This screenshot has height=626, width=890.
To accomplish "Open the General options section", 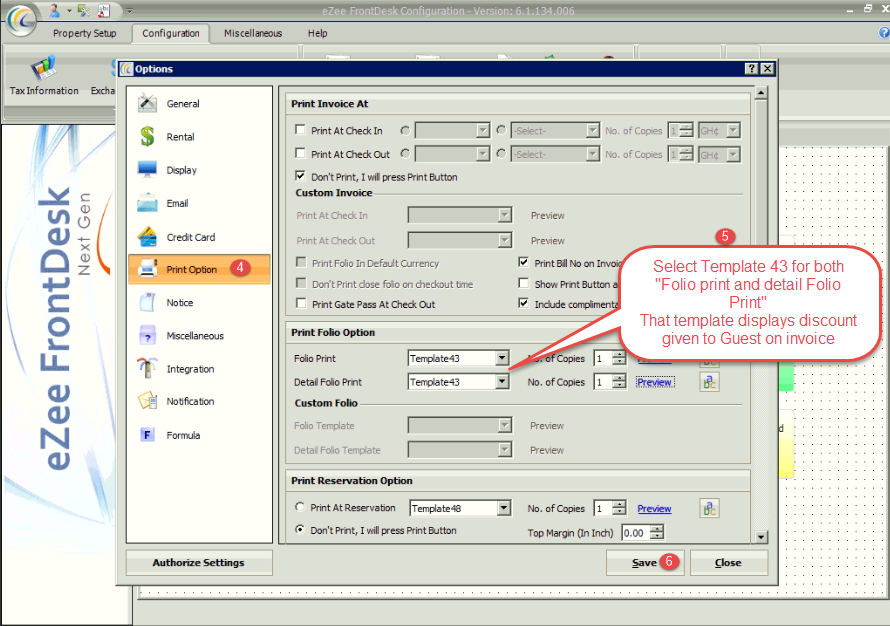I will pos(182,104).
